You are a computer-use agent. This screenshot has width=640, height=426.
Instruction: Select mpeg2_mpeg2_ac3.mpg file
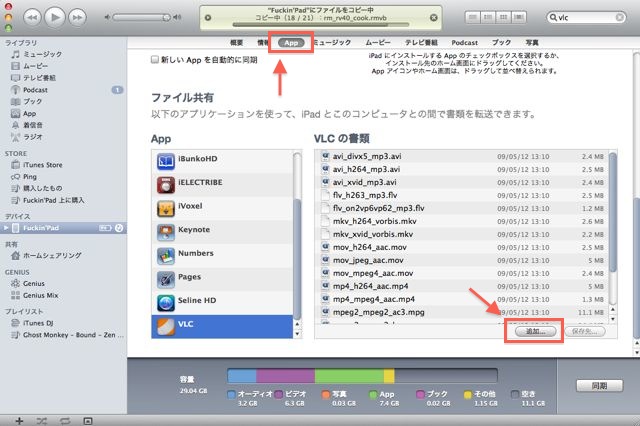tap(462, 312)
